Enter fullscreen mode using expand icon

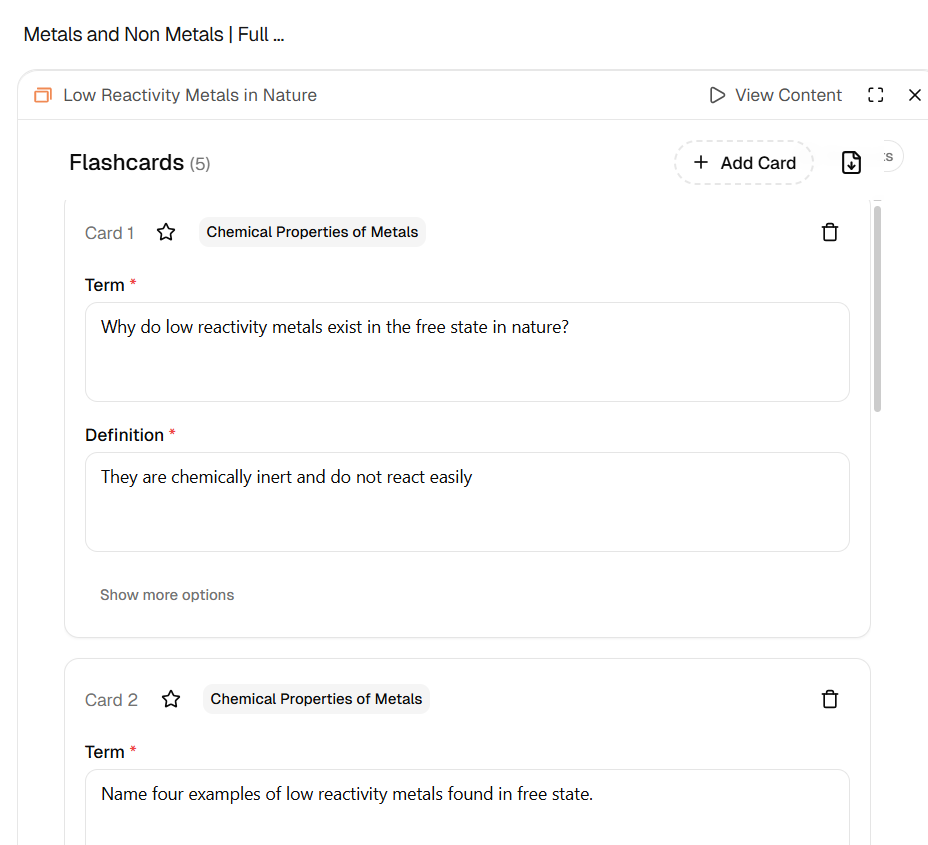pyautogui.click(x=875, y=95)
